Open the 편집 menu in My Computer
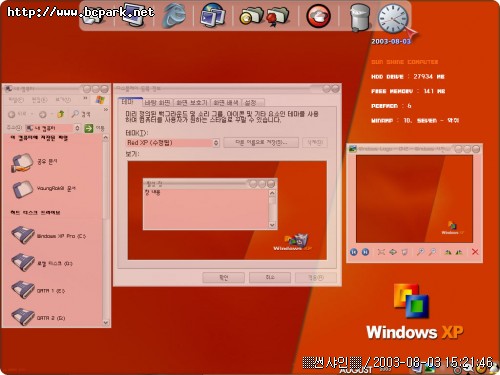The width and height of the screenshot is (500, 375). coord(39,100)
